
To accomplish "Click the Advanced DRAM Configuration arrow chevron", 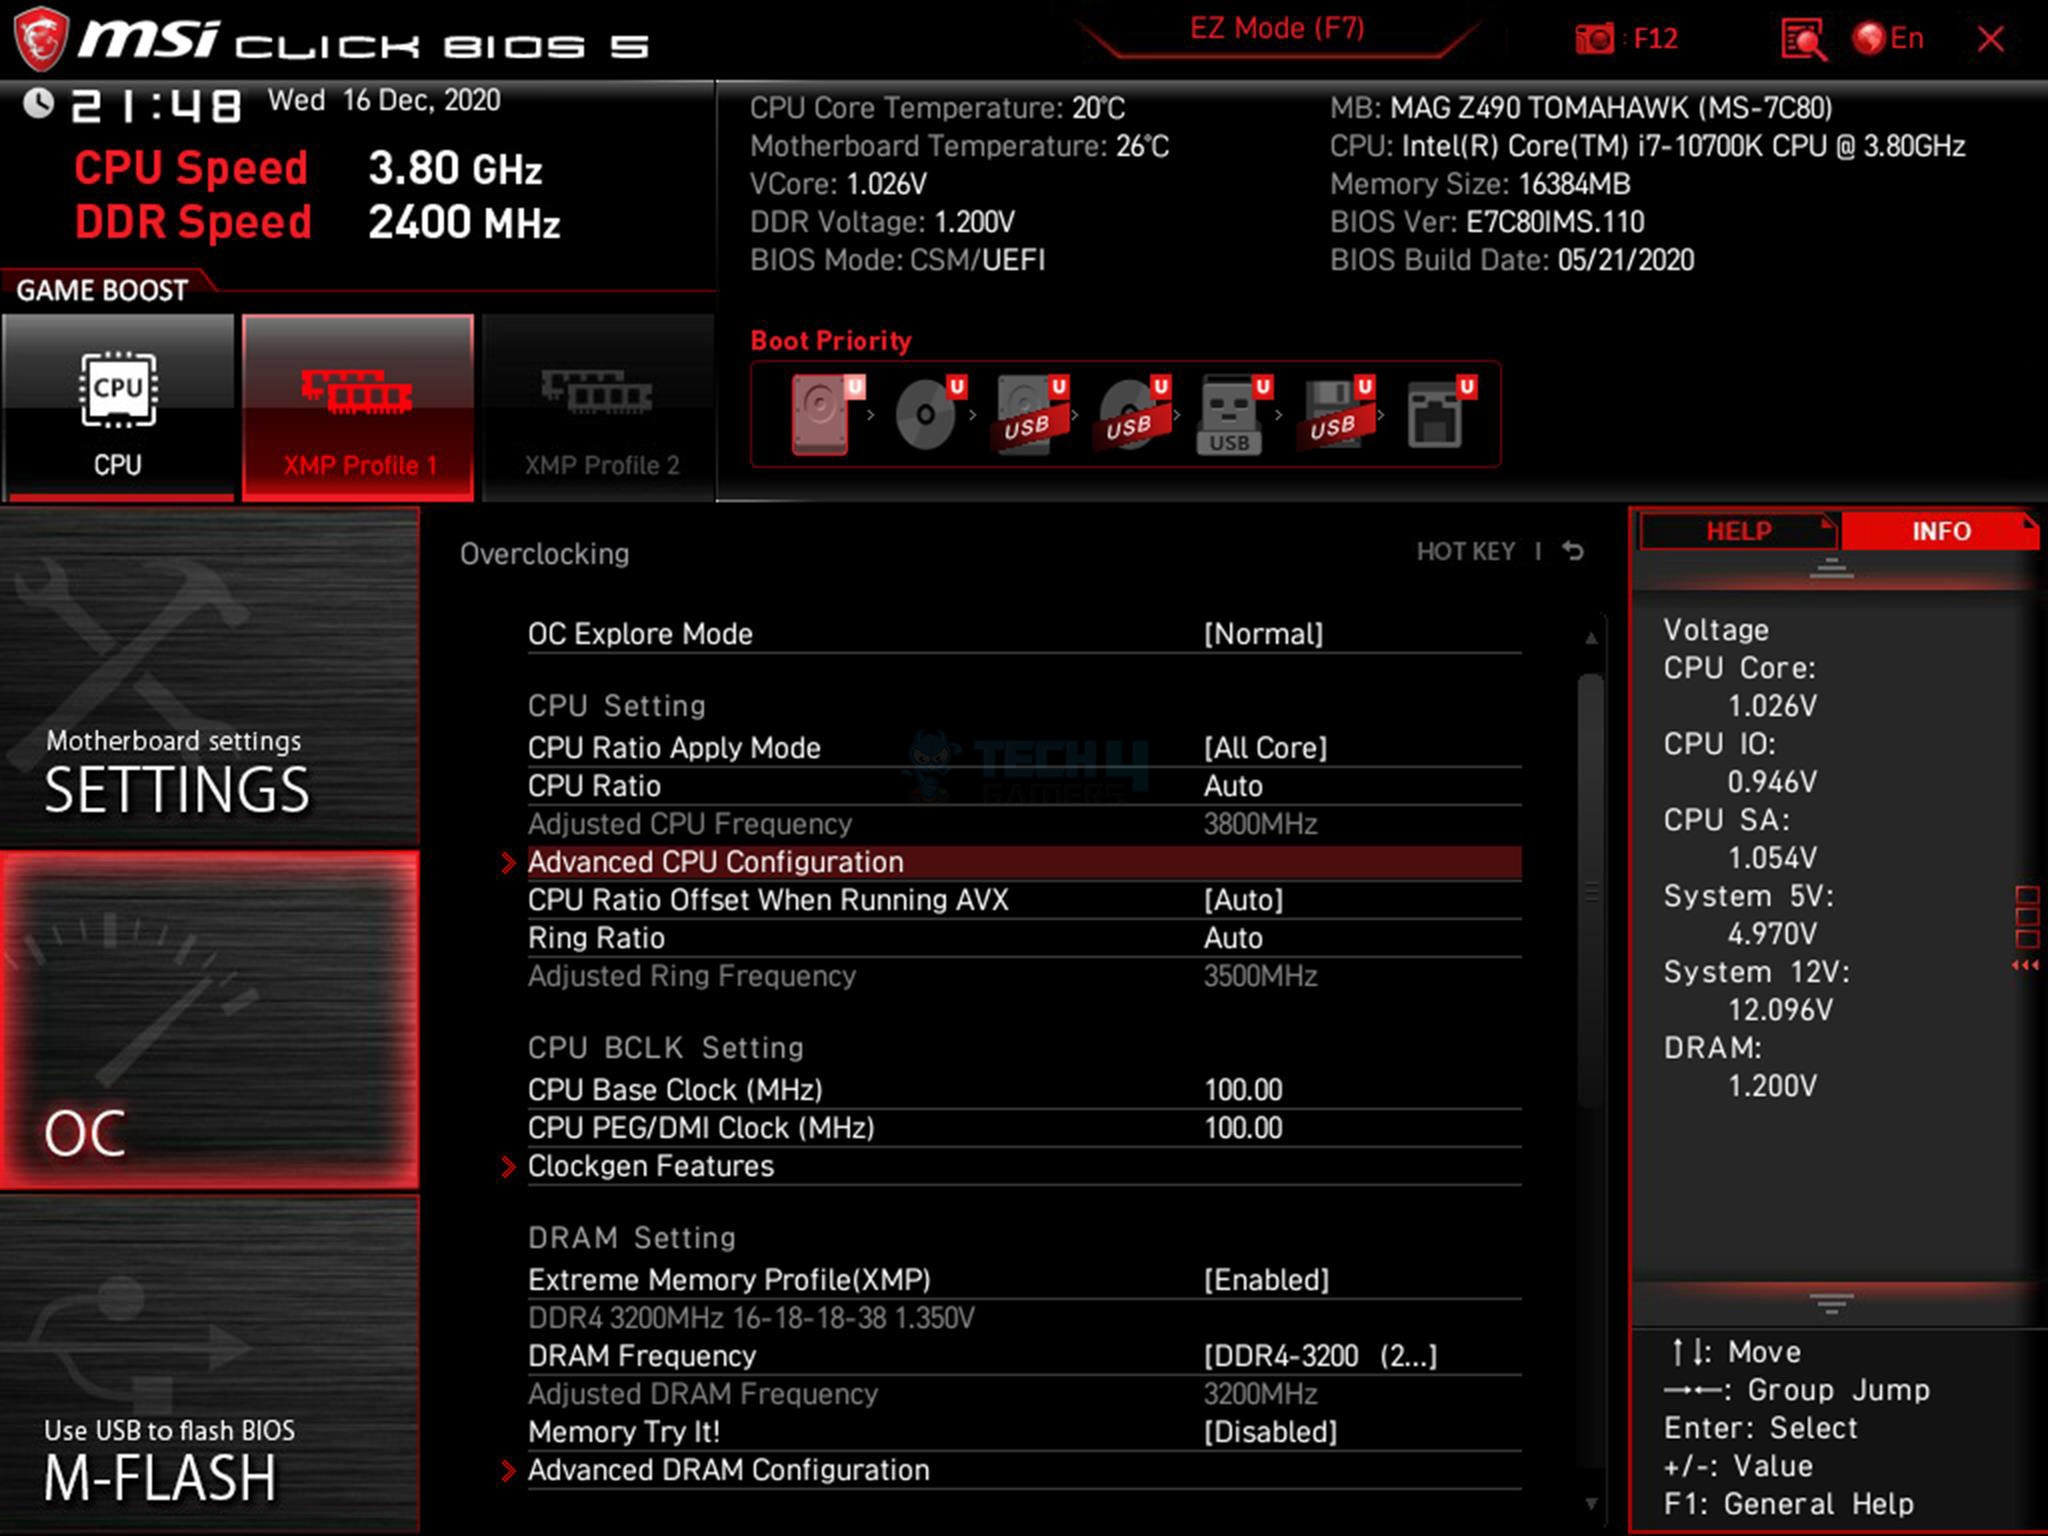I will [508, 1470].
